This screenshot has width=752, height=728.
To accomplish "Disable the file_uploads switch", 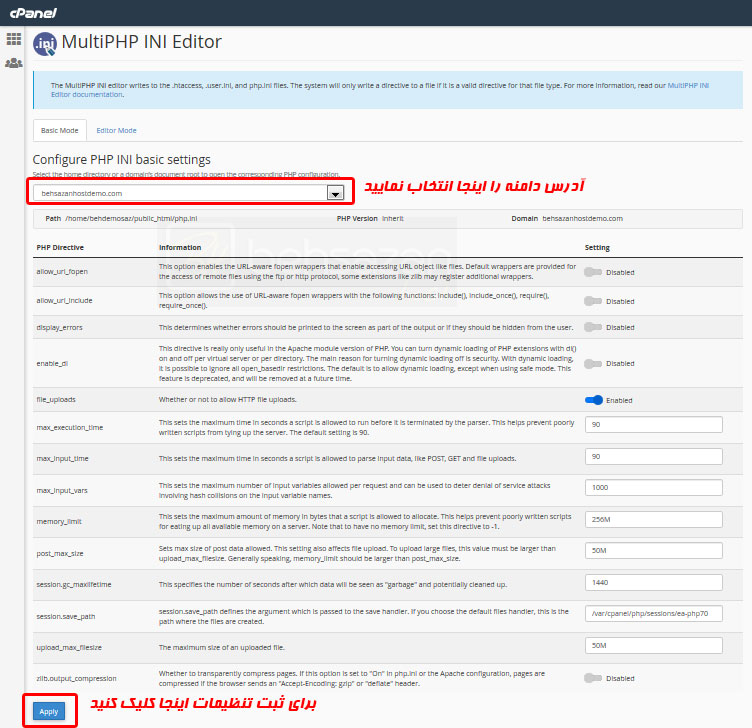I will (594, 400).
